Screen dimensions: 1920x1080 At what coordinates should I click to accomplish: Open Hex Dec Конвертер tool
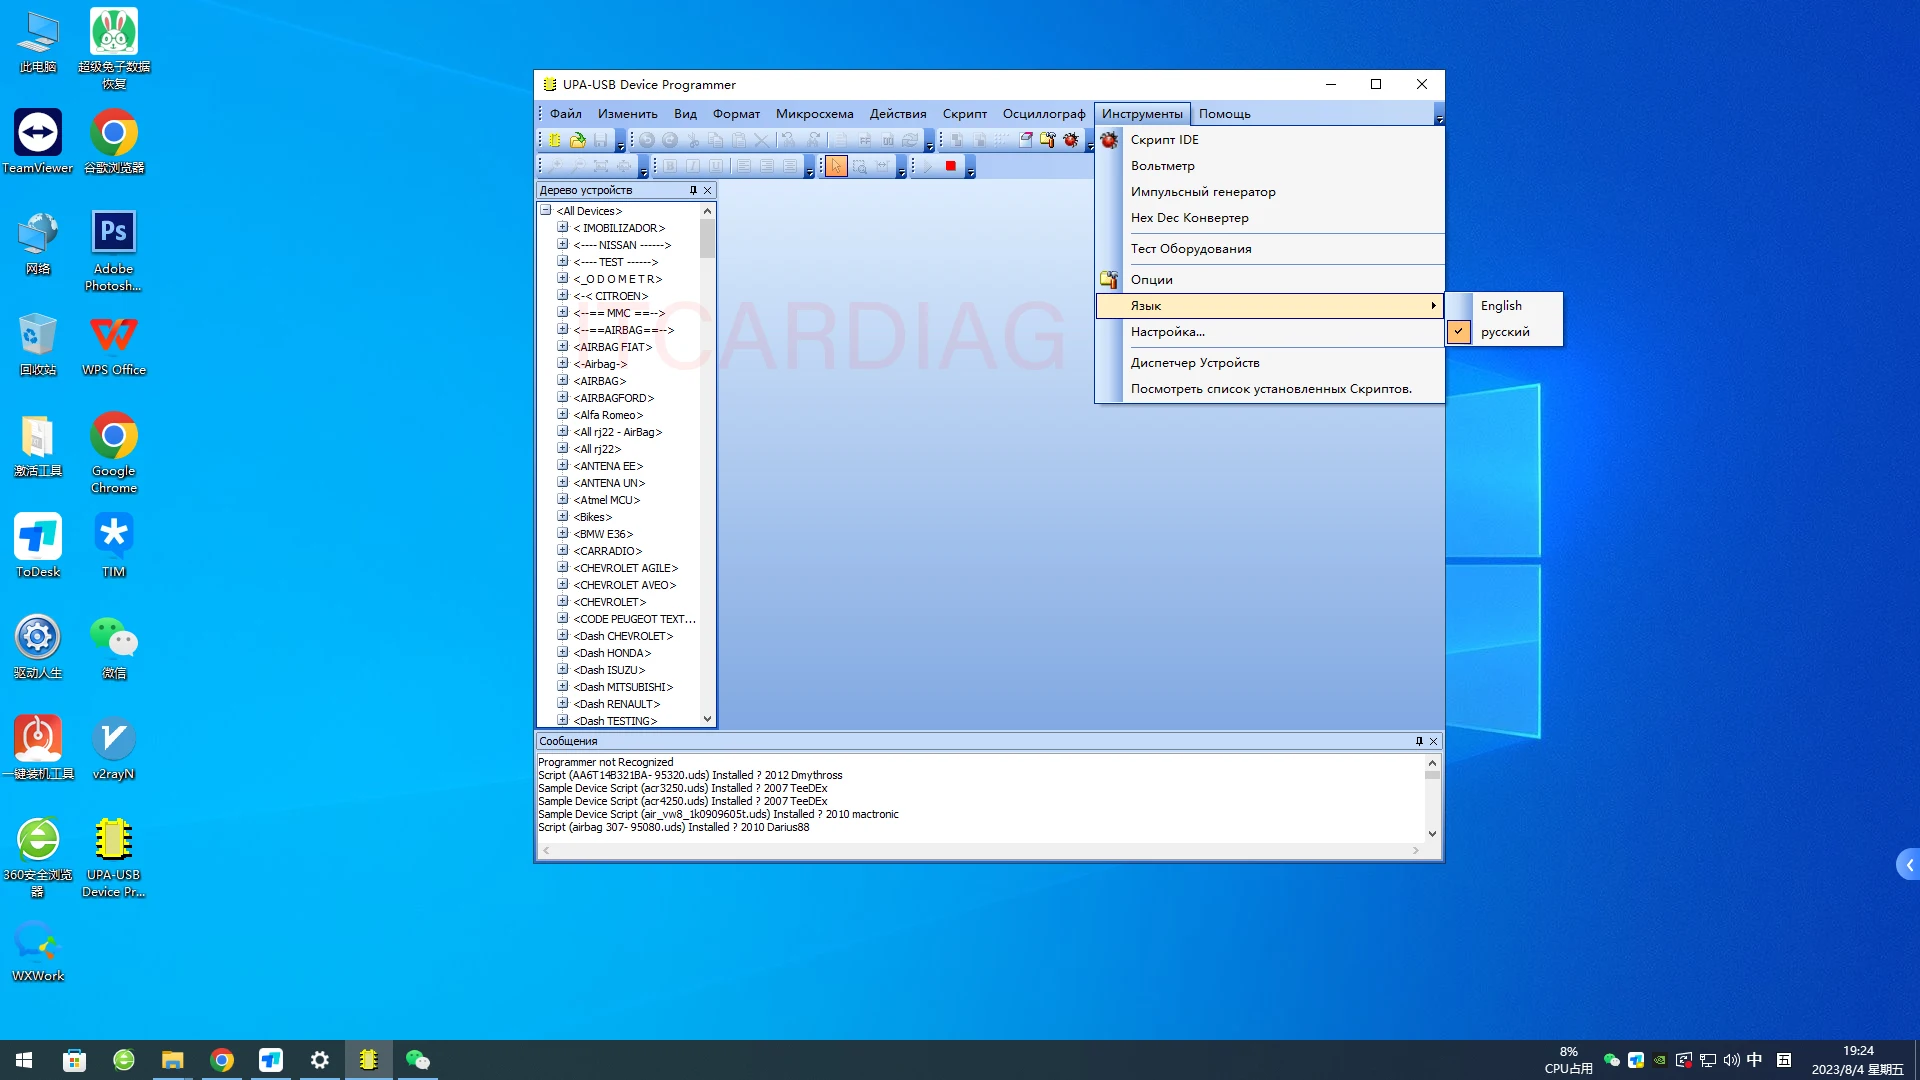coord(1270,218)
